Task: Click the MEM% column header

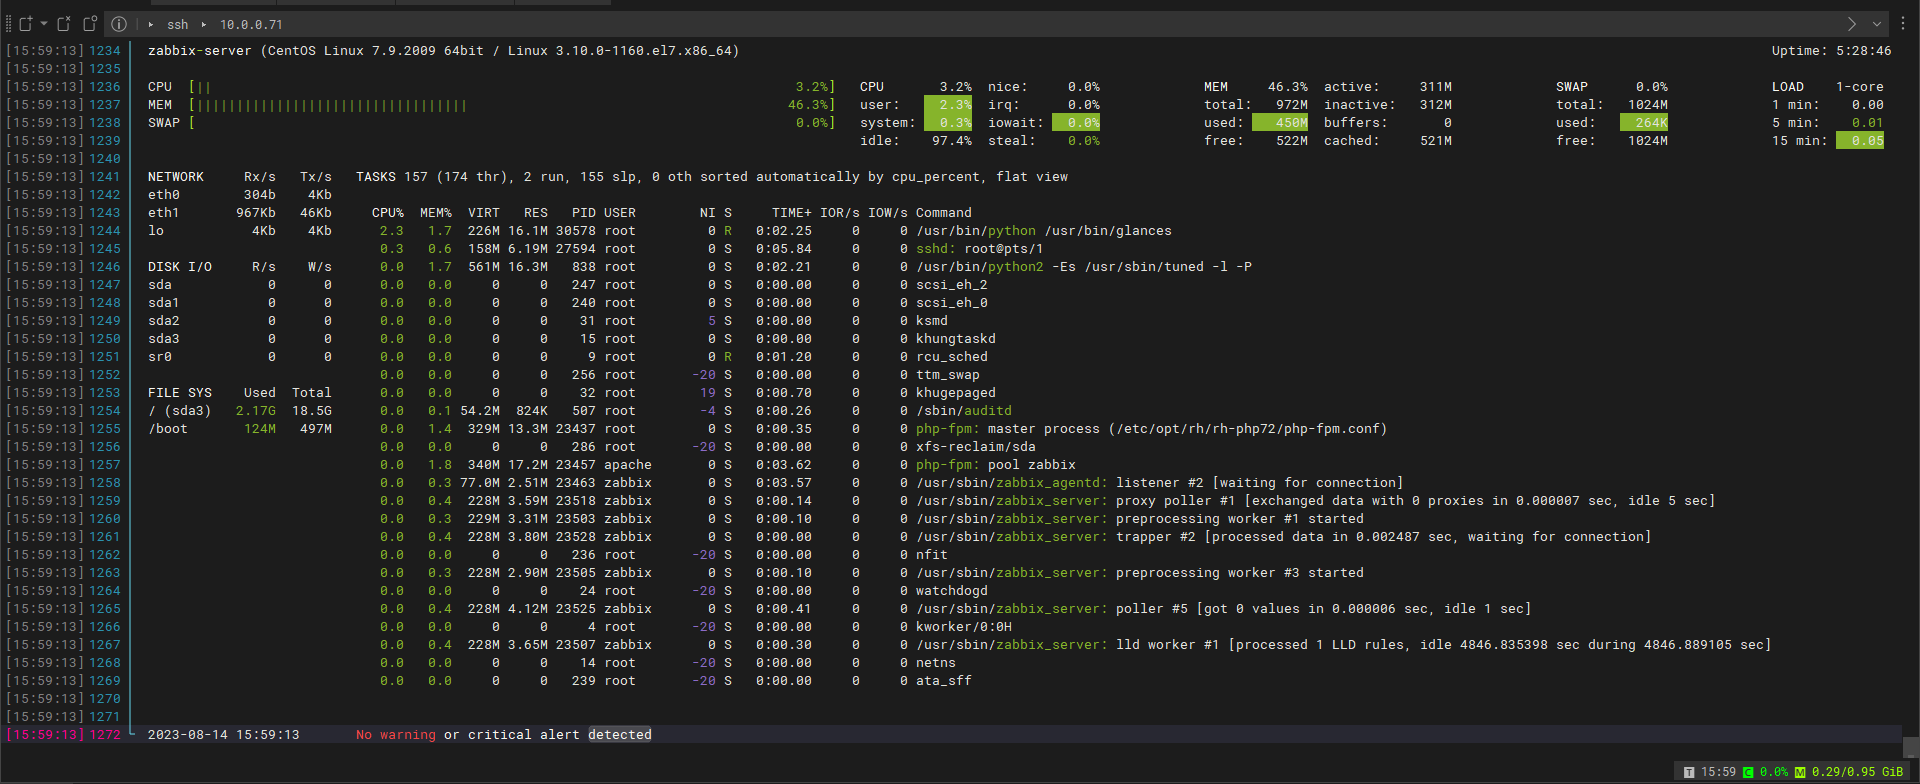Action: [436, 213]
